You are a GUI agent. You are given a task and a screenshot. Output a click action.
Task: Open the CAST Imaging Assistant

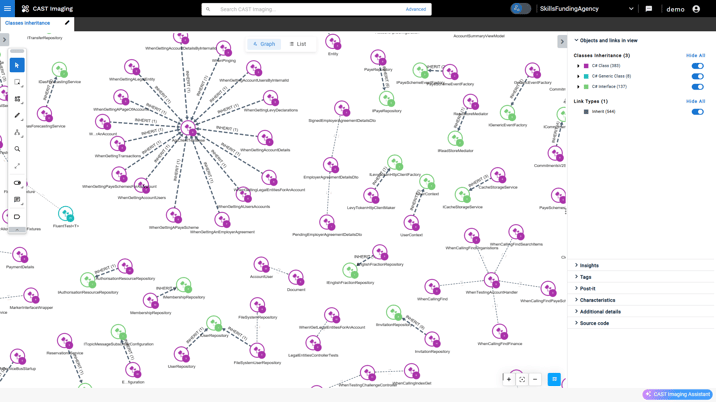(677, 394)
